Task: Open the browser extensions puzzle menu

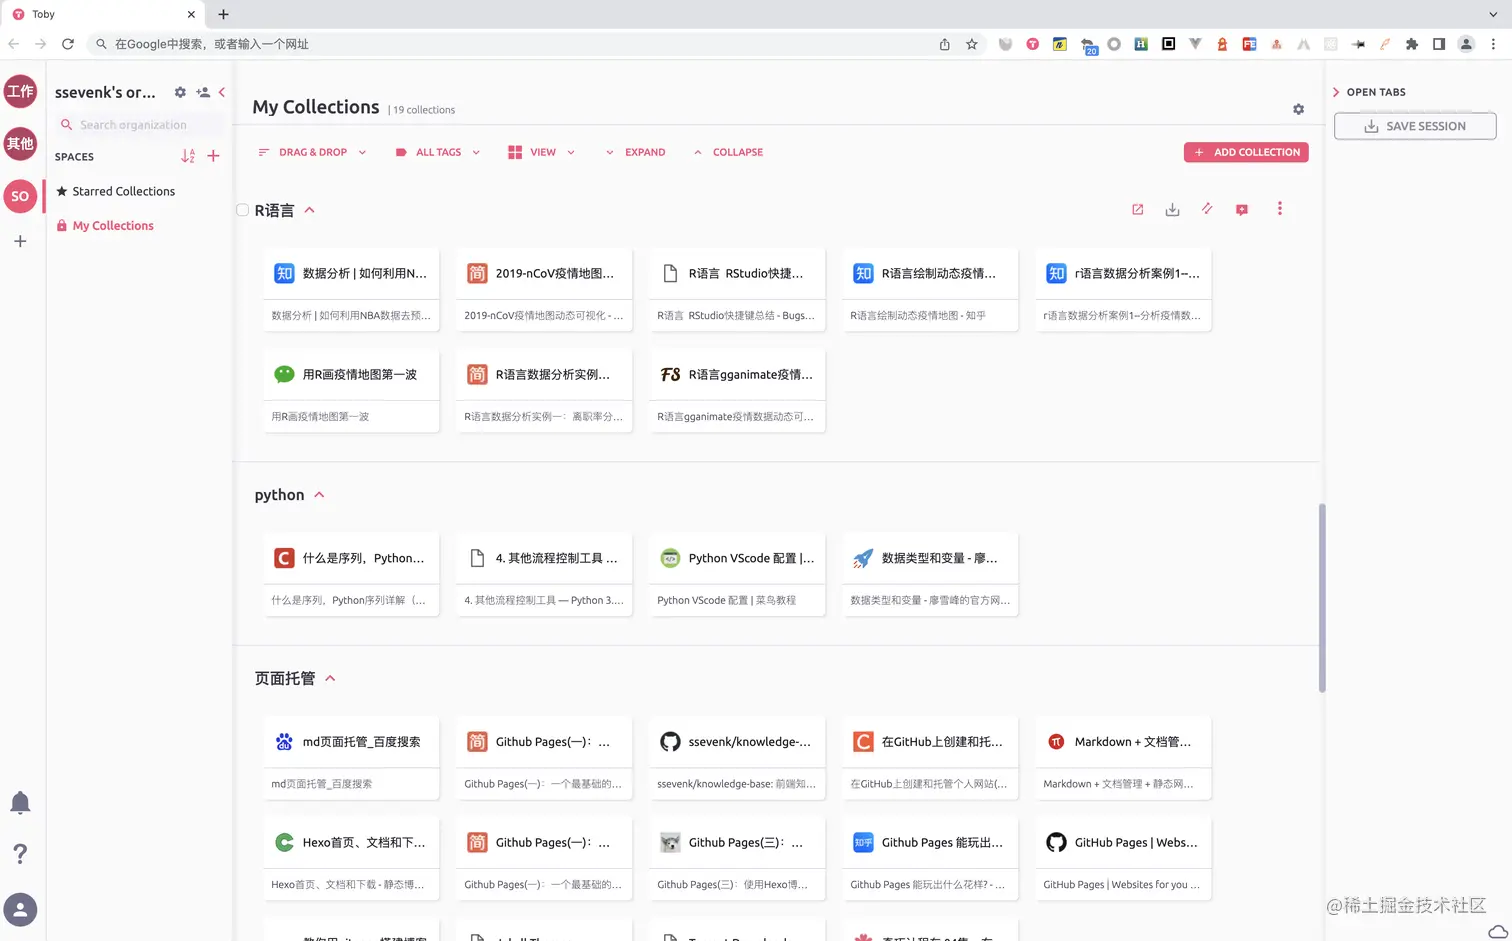Action: (1412, 44)
